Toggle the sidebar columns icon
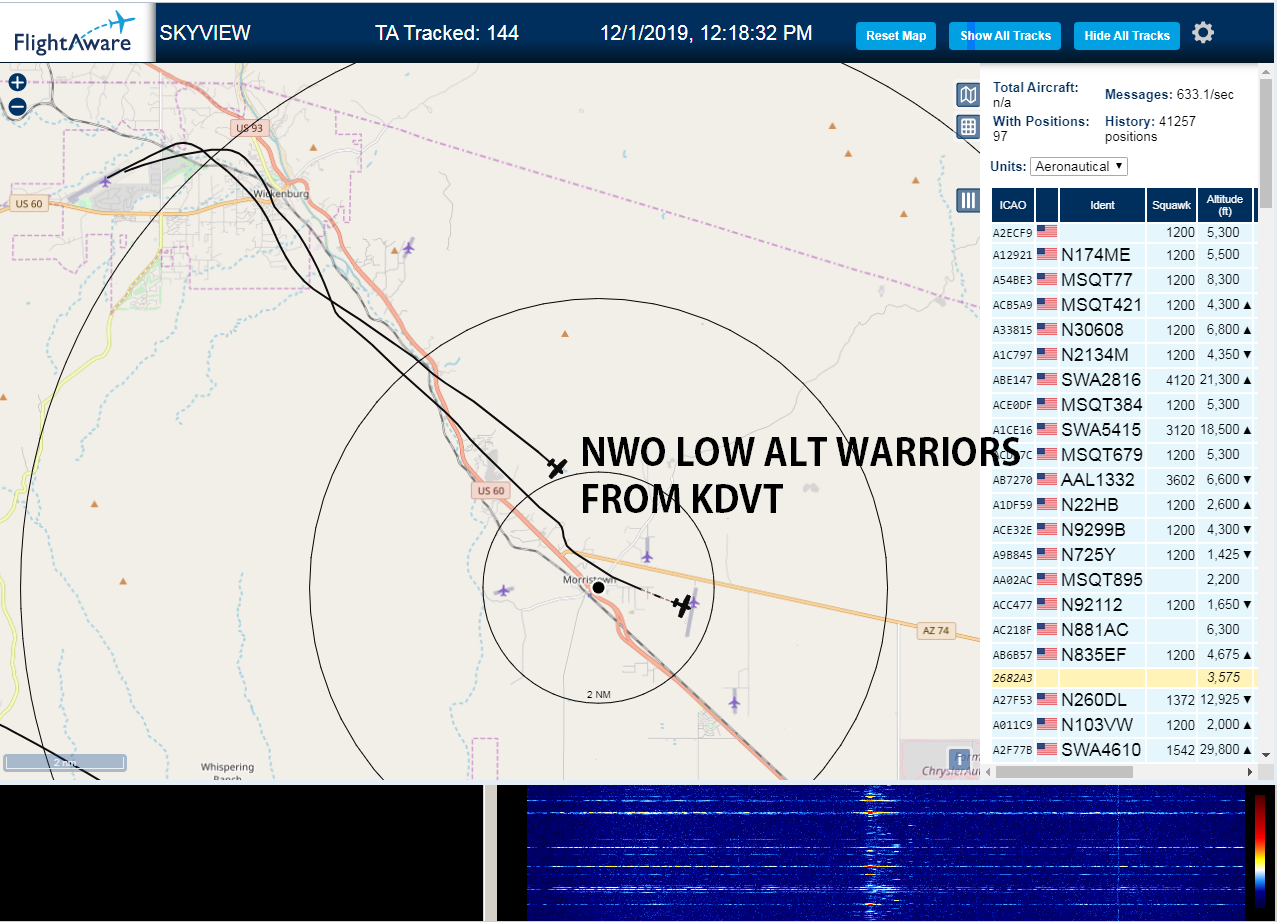Image resolution: width=1277 pixels, height=923 pixels. (967, 200)
